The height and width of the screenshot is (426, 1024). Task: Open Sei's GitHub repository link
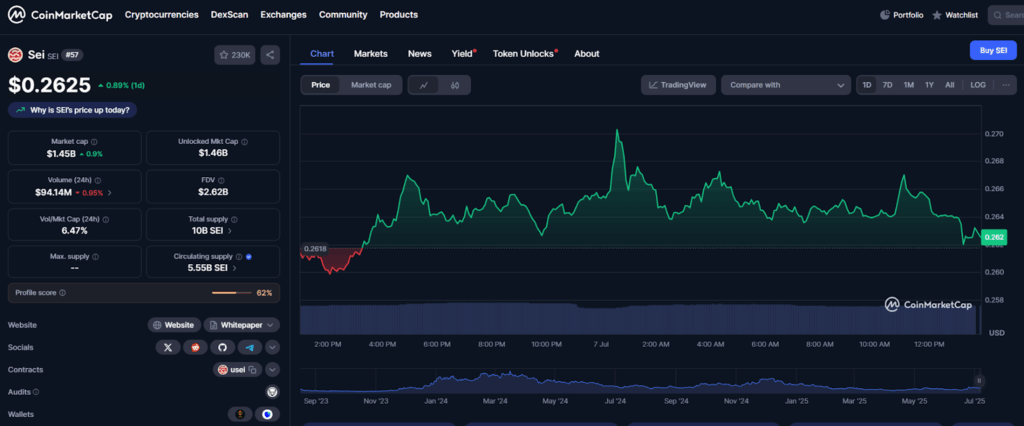[222, 348]
